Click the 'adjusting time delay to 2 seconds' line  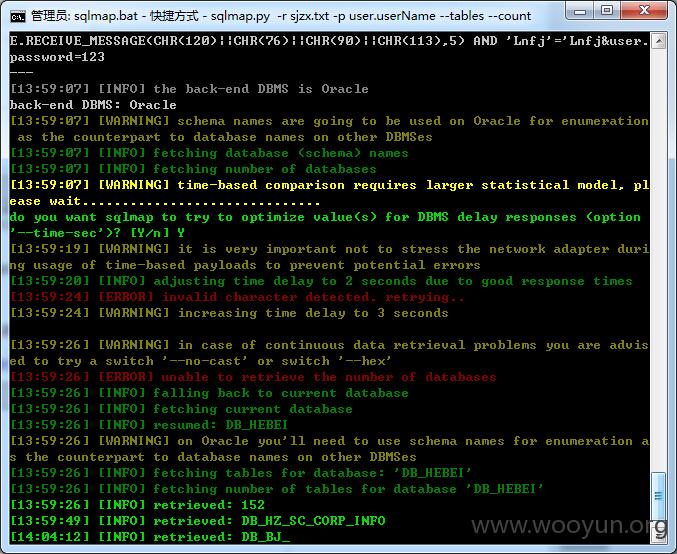321,281
